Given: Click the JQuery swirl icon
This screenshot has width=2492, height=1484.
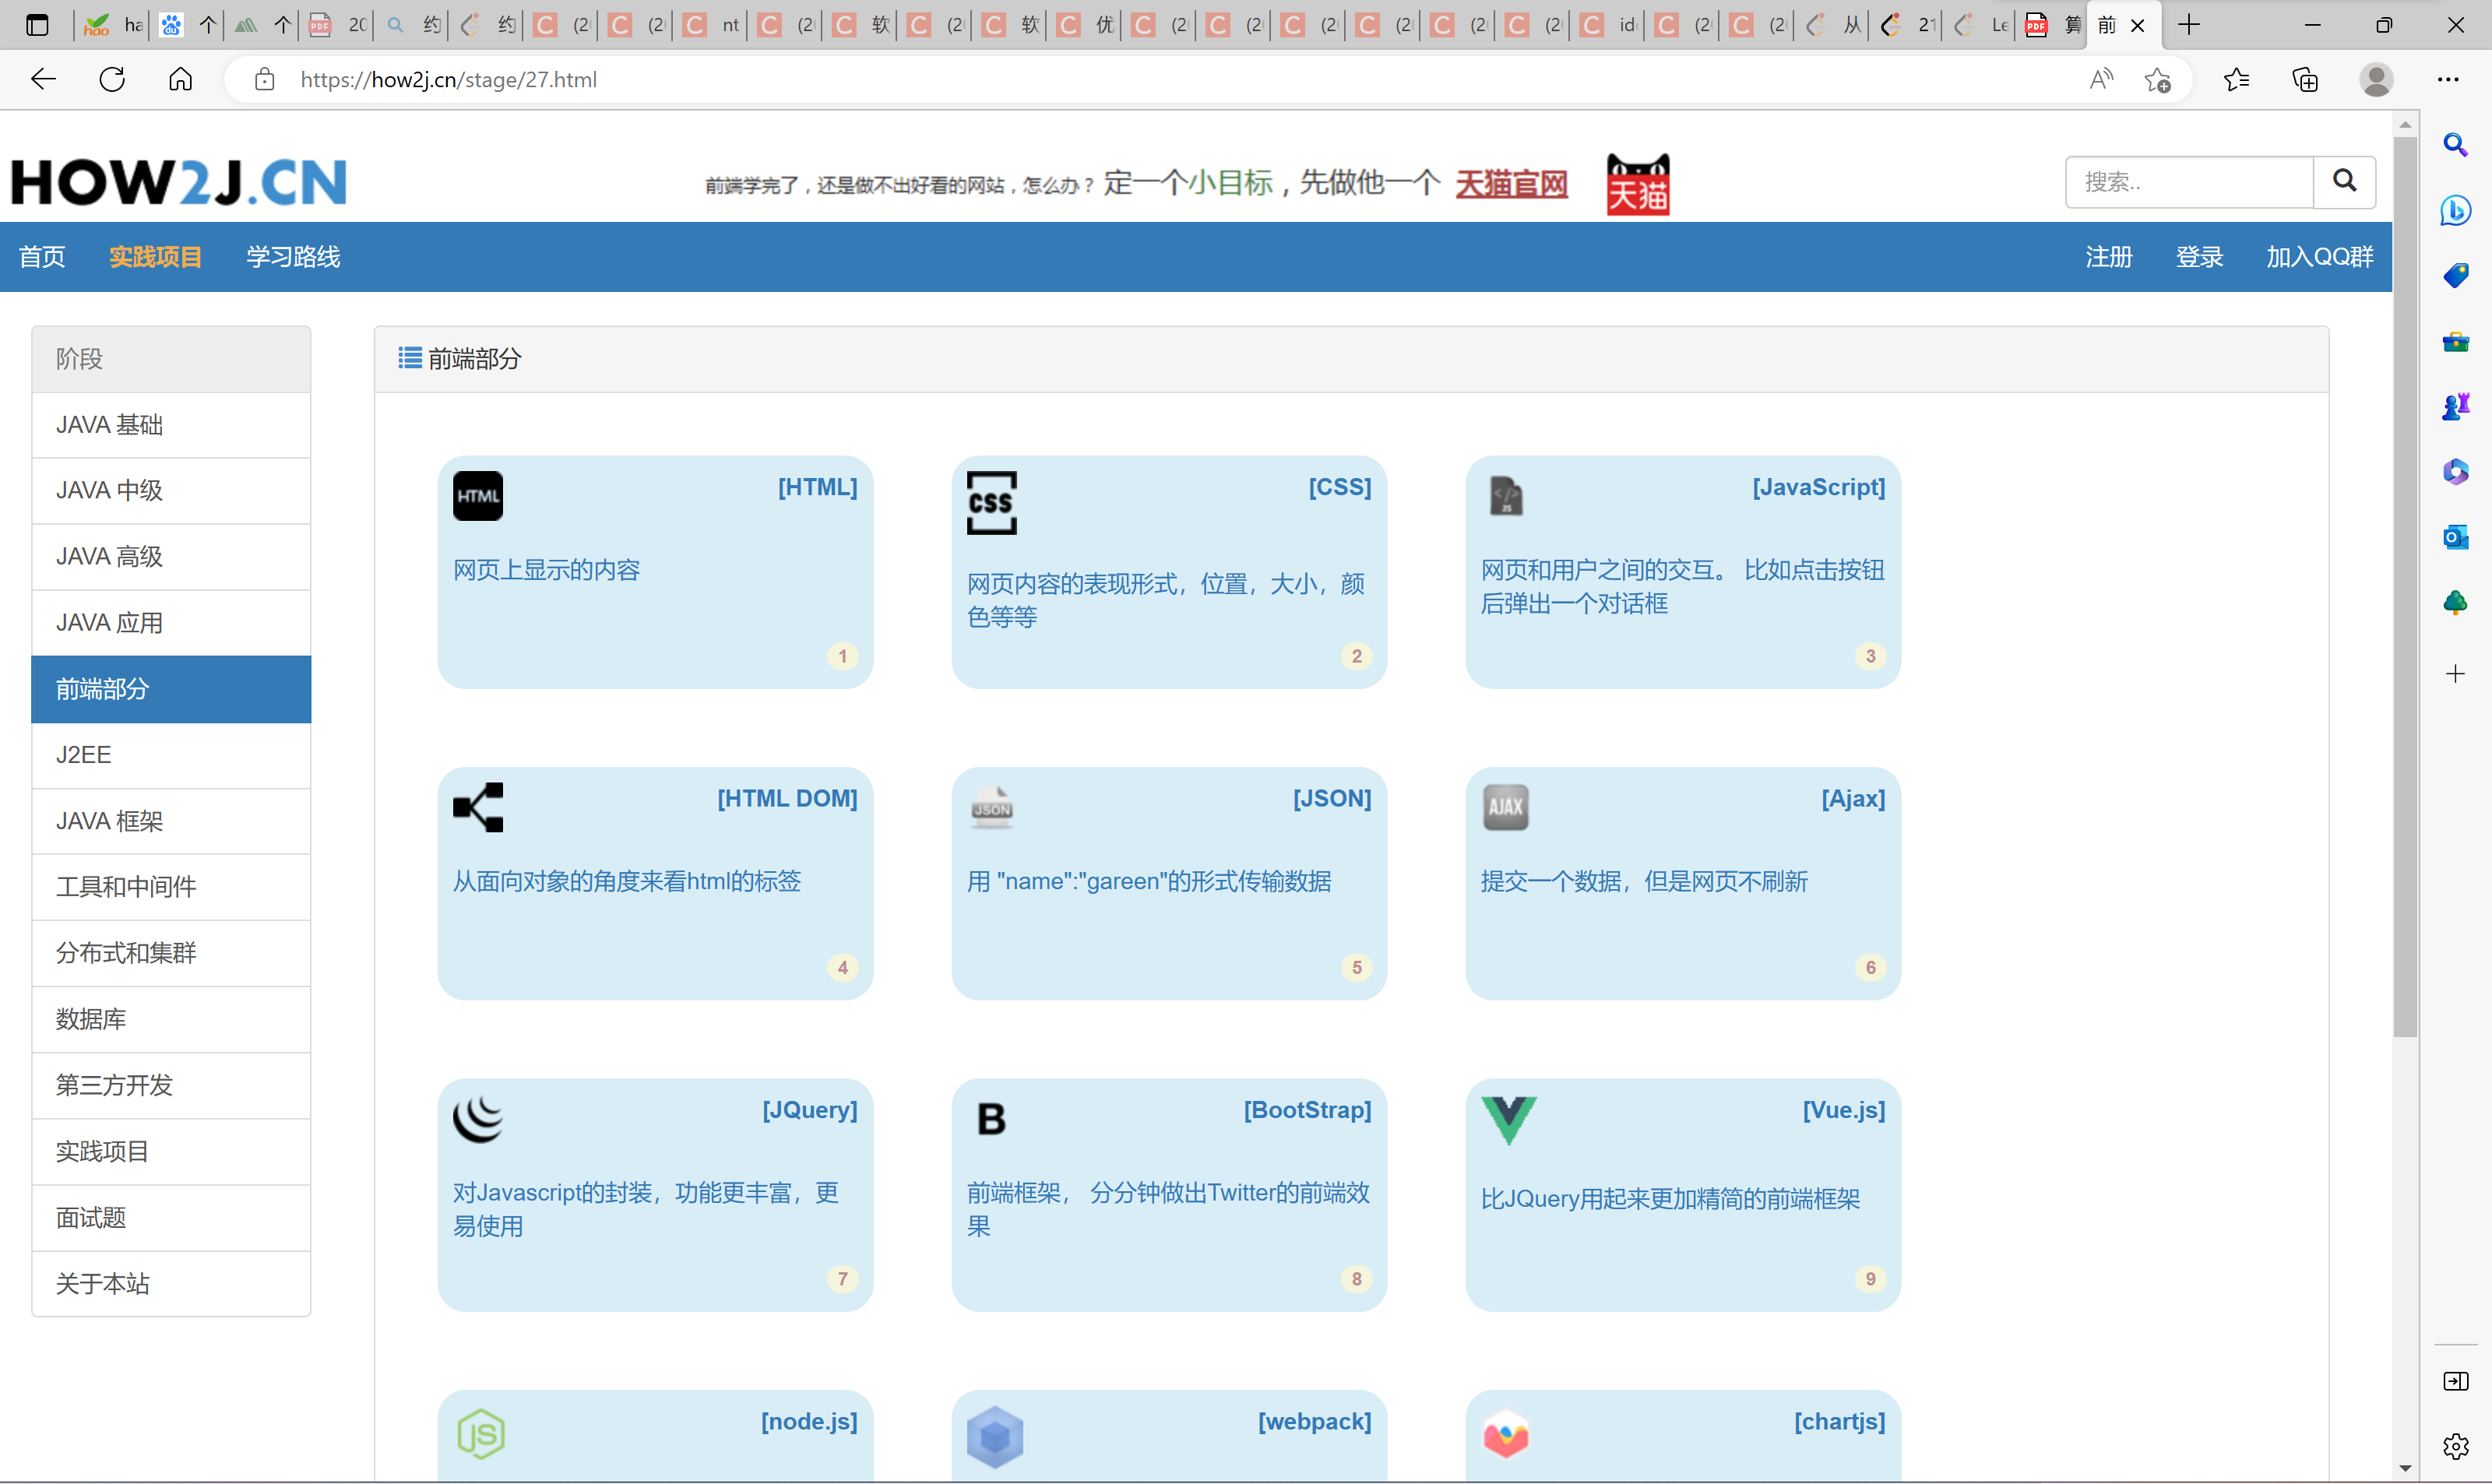Looking at the screenshot, I should pos(478,1118).
